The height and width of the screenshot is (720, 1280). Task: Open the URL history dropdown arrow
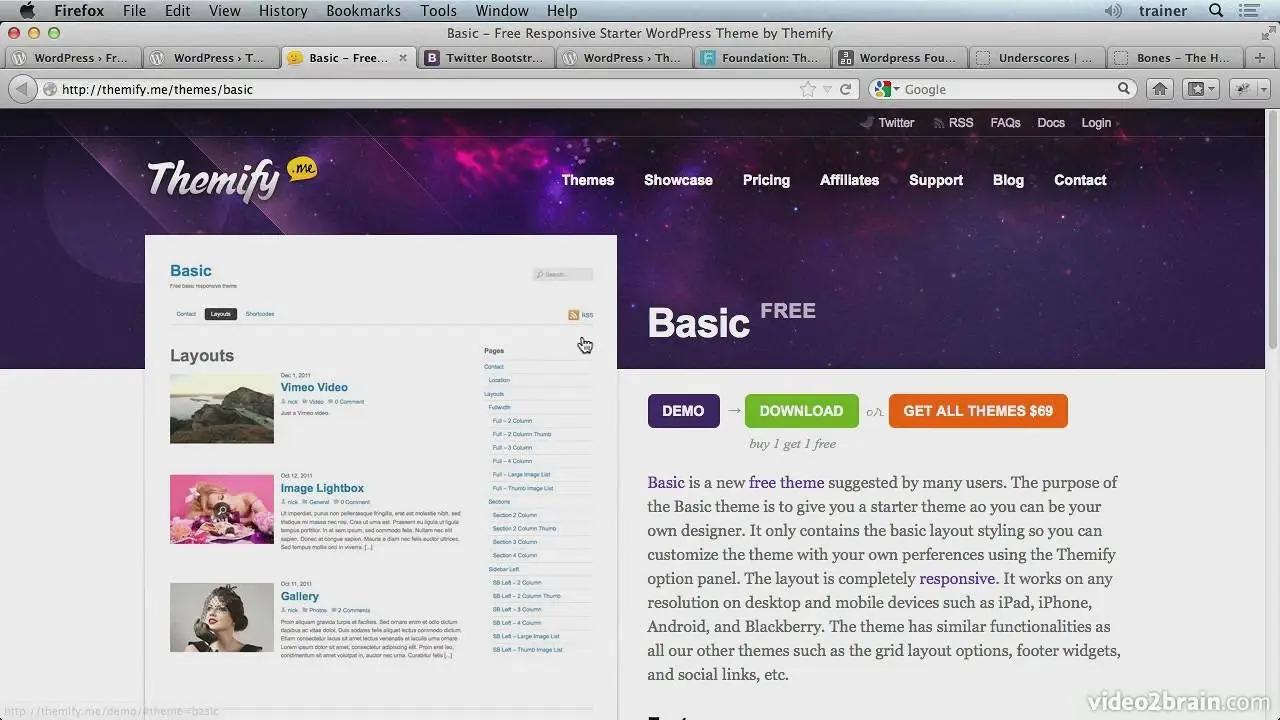827,90
